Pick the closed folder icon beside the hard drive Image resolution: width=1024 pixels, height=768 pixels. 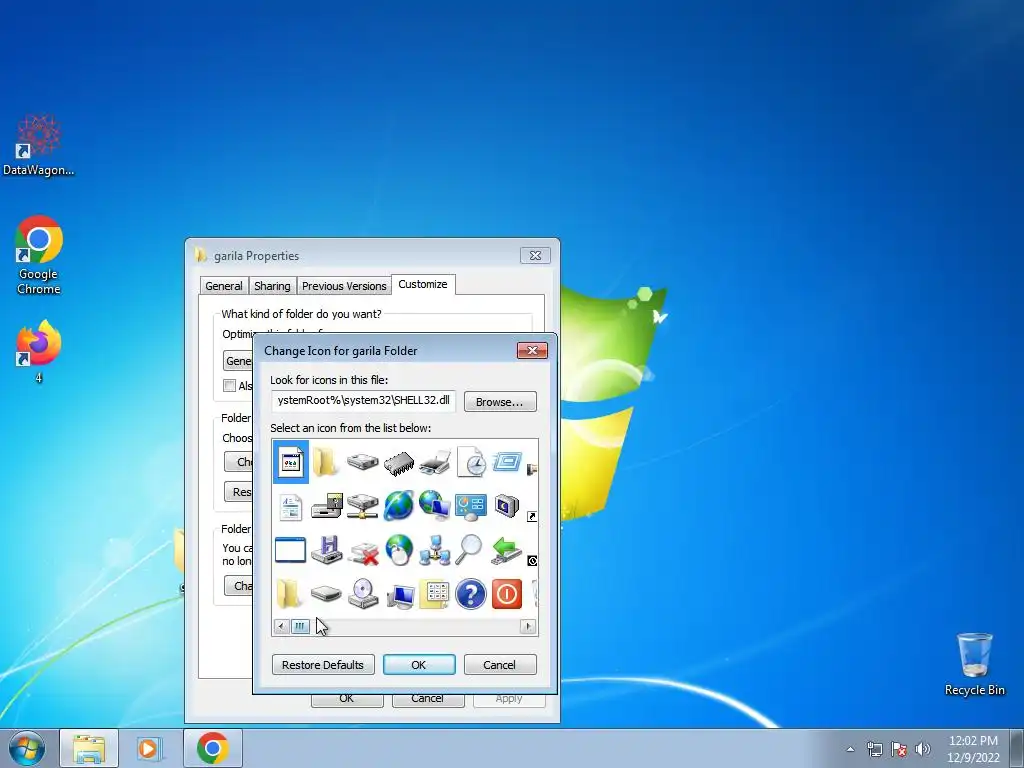(325, 462)
